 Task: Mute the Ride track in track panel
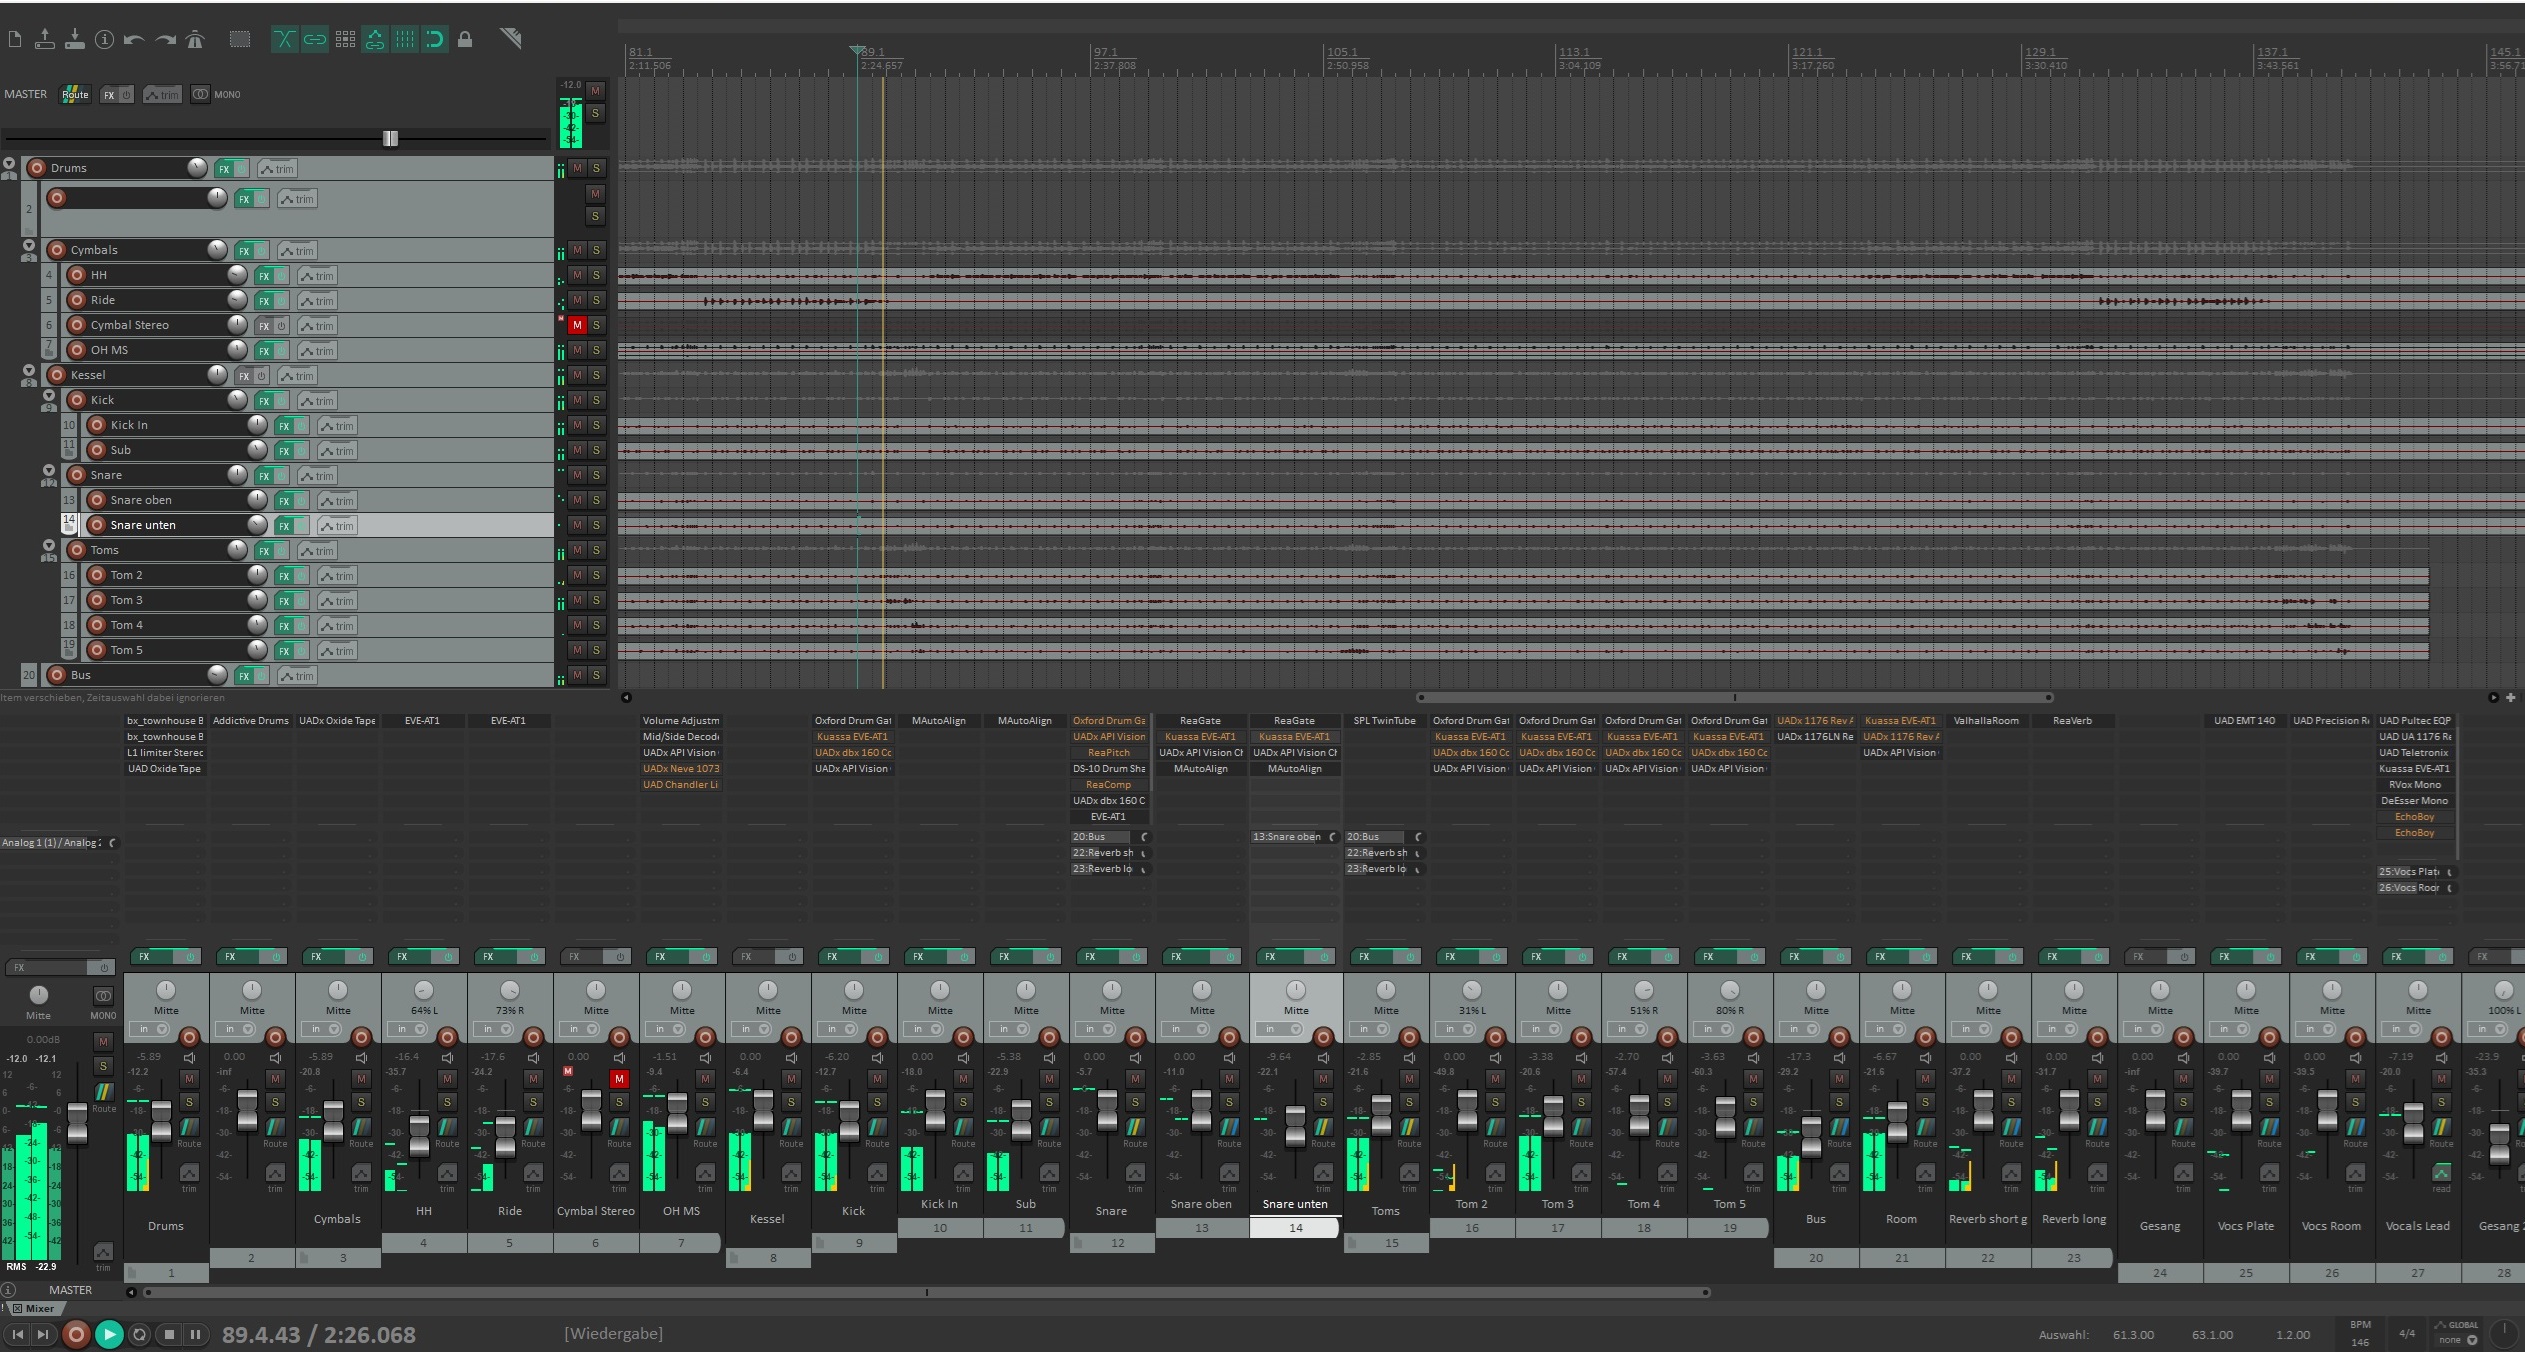pyautogui.click(x=577, y=300)
